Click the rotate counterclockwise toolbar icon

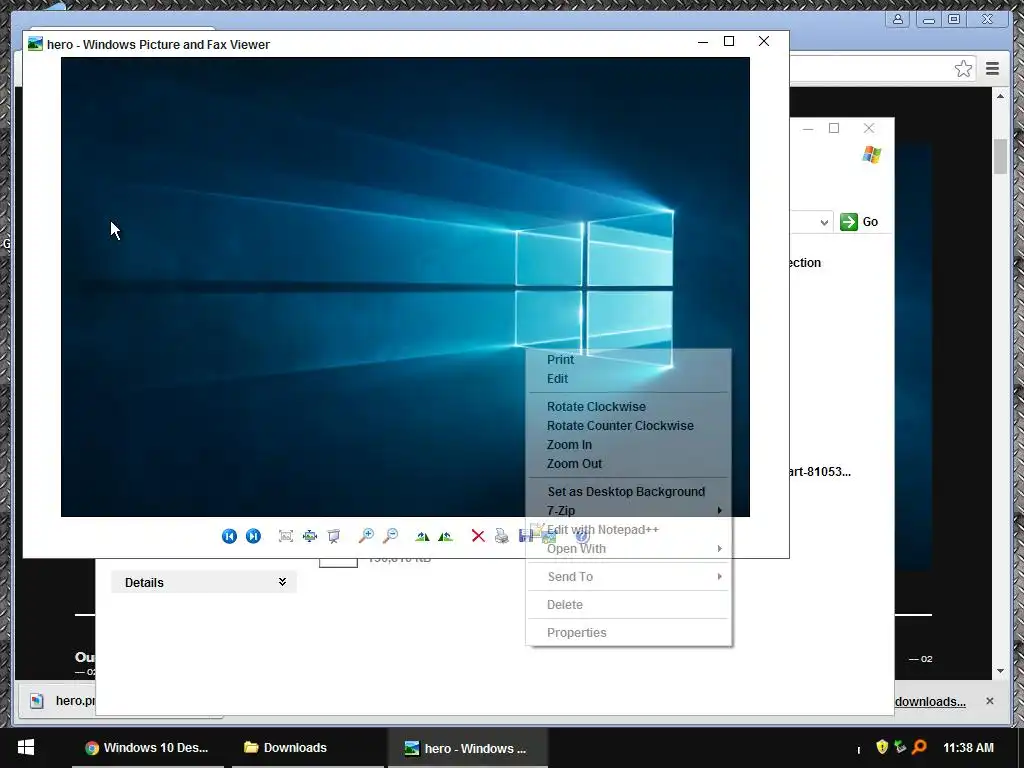click(x=446, y=536)
